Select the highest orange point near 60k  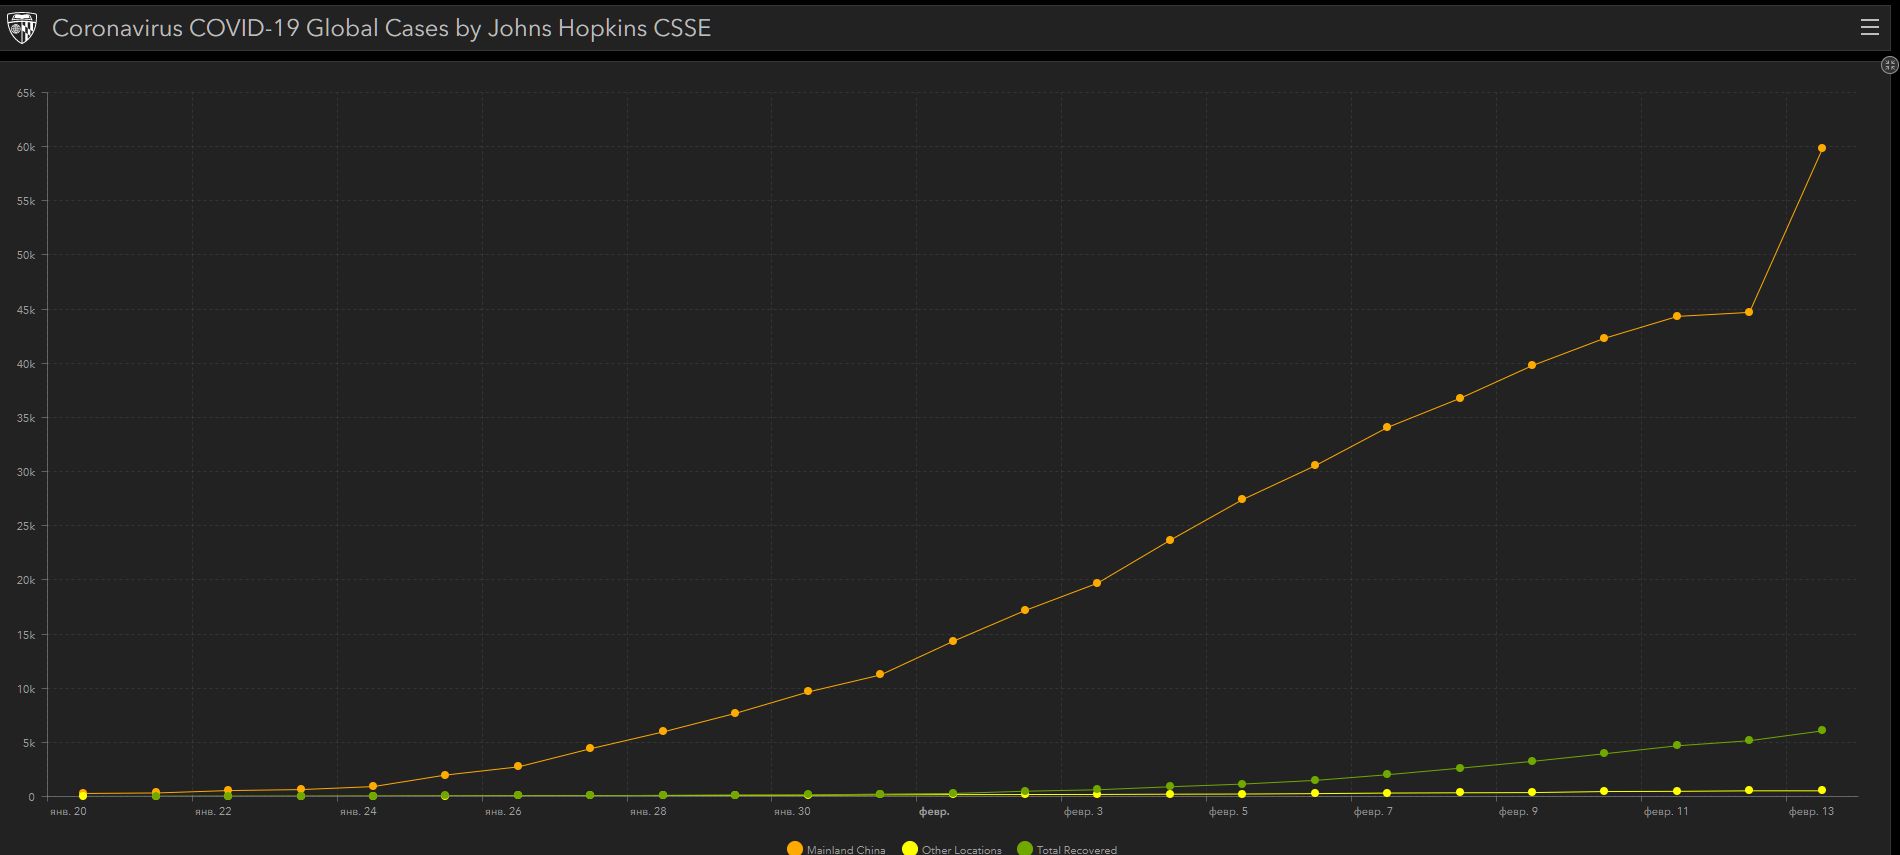(x=1821, y=148)
